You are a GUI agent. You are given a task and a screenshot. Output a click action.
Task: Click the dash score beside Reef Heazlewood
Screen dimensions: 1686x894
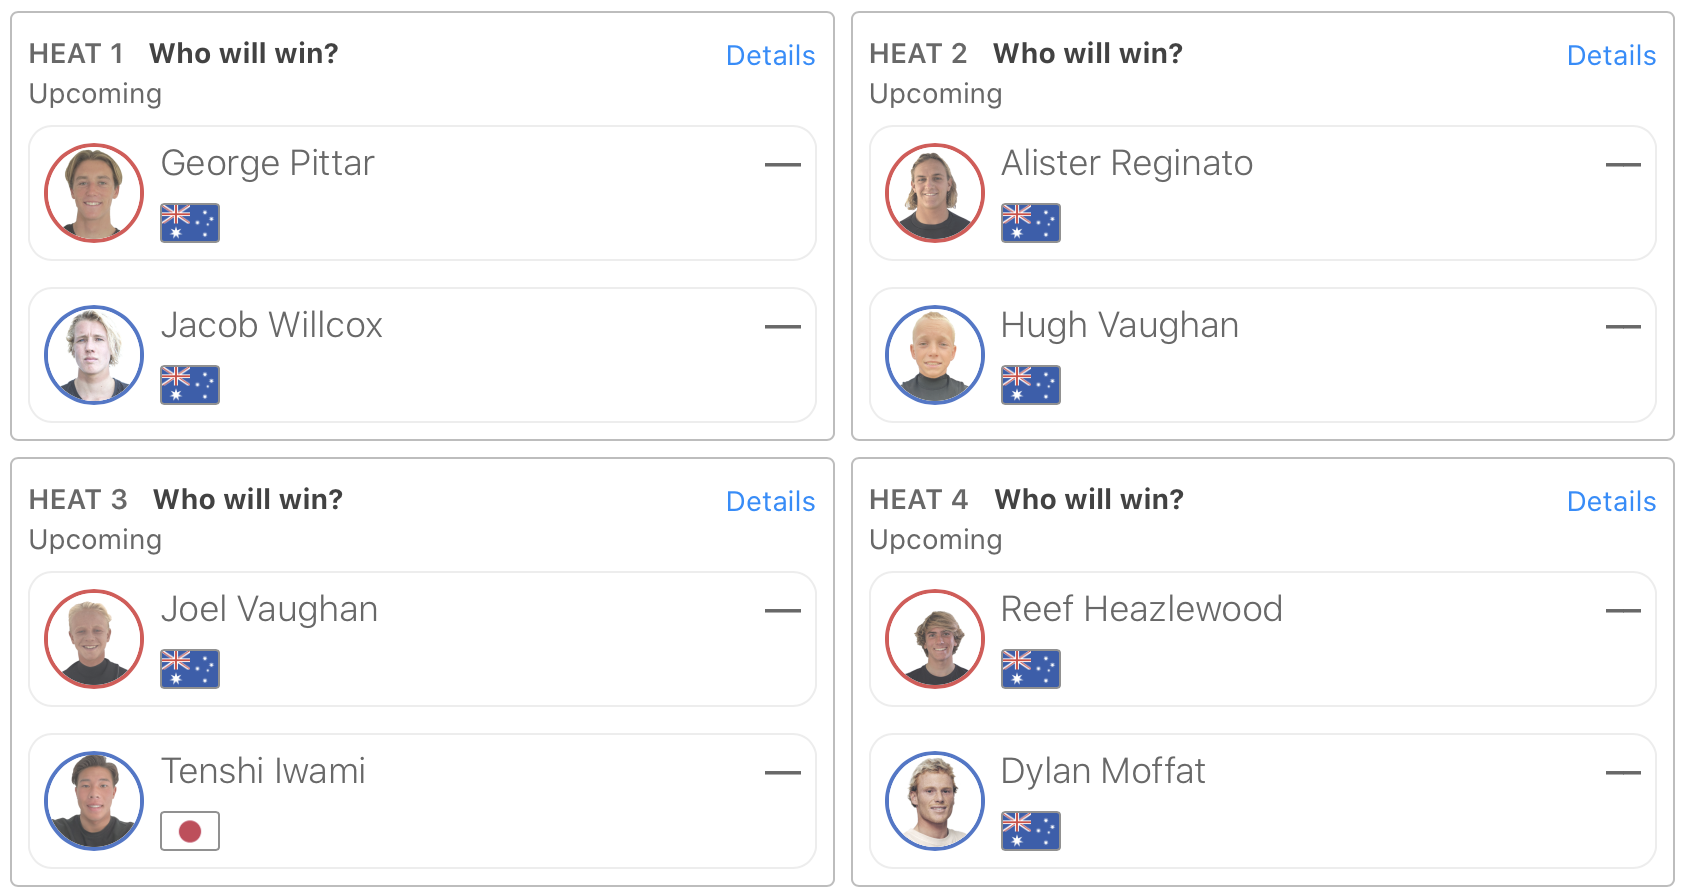tap(1622, 610)
